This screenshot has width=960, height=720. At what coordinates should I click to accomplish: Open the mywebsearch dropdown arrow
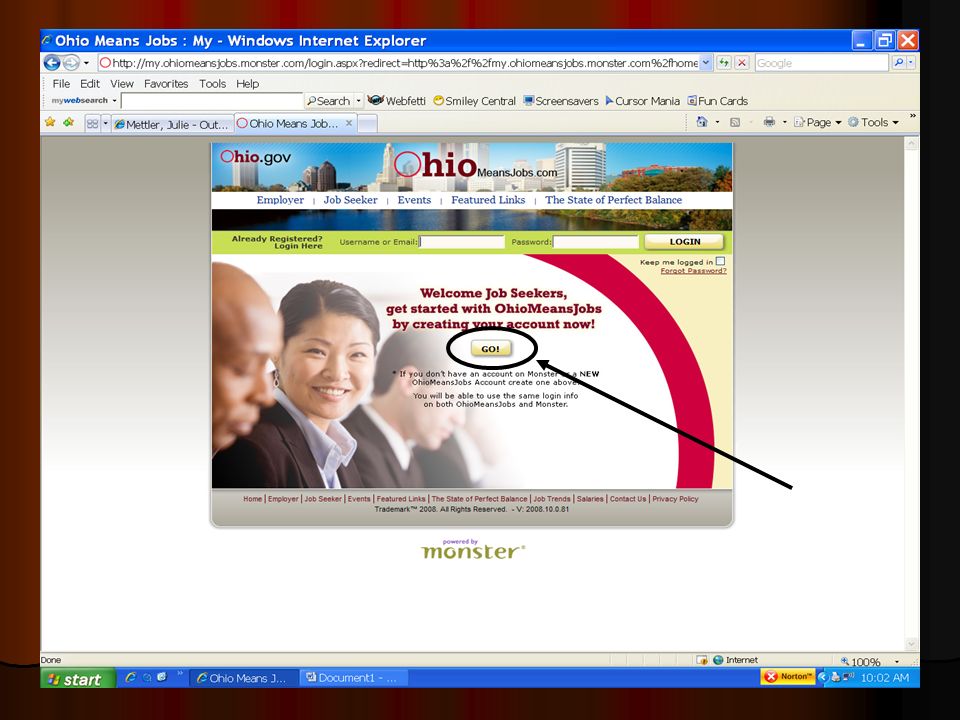pos(114,100)
